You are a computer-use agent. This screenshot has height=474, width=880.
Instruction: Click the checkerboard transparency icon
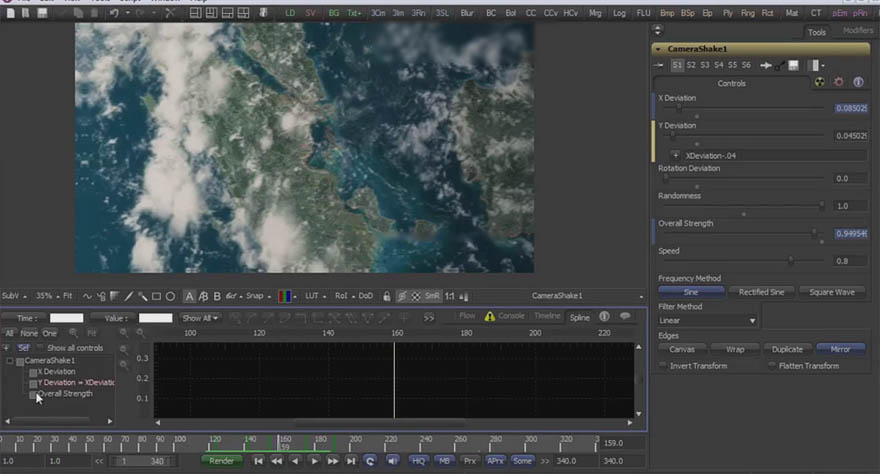pos(416,296)
